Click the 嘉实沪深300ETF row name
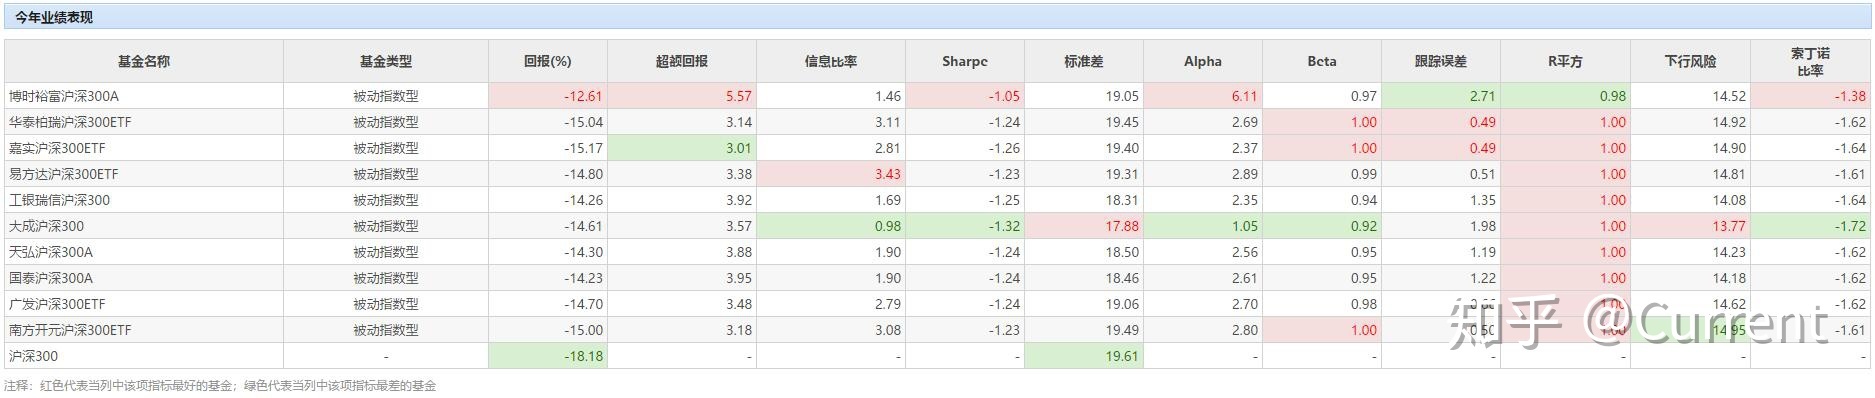The width and height of the screenshot is (1875, 398). (57, 148)
